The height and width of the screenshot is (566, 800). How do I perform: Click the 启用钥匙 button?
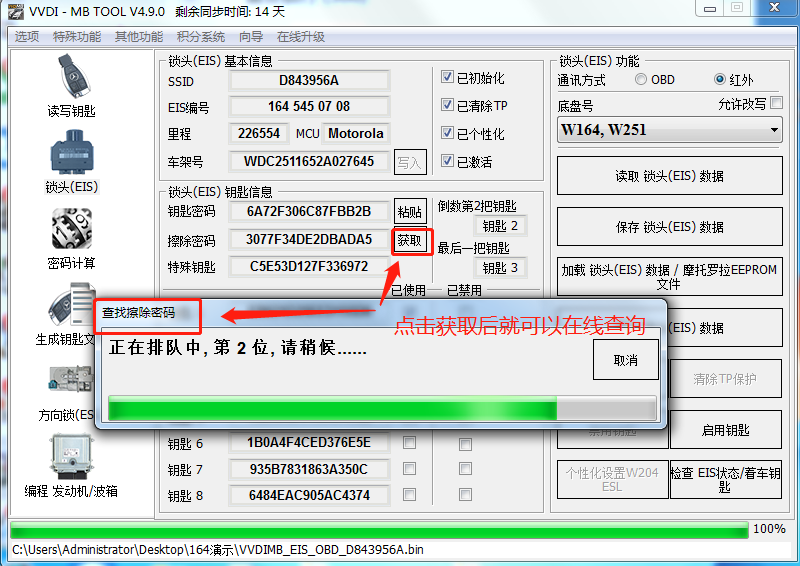(725, 430)
